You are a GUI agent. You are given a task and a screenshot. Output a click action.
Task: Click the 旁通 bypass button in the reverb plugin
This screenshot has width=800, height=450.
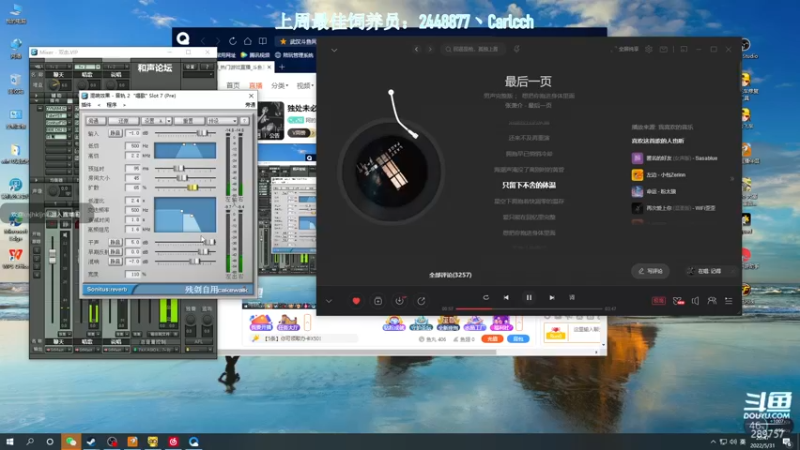click(x=94, y=121)
